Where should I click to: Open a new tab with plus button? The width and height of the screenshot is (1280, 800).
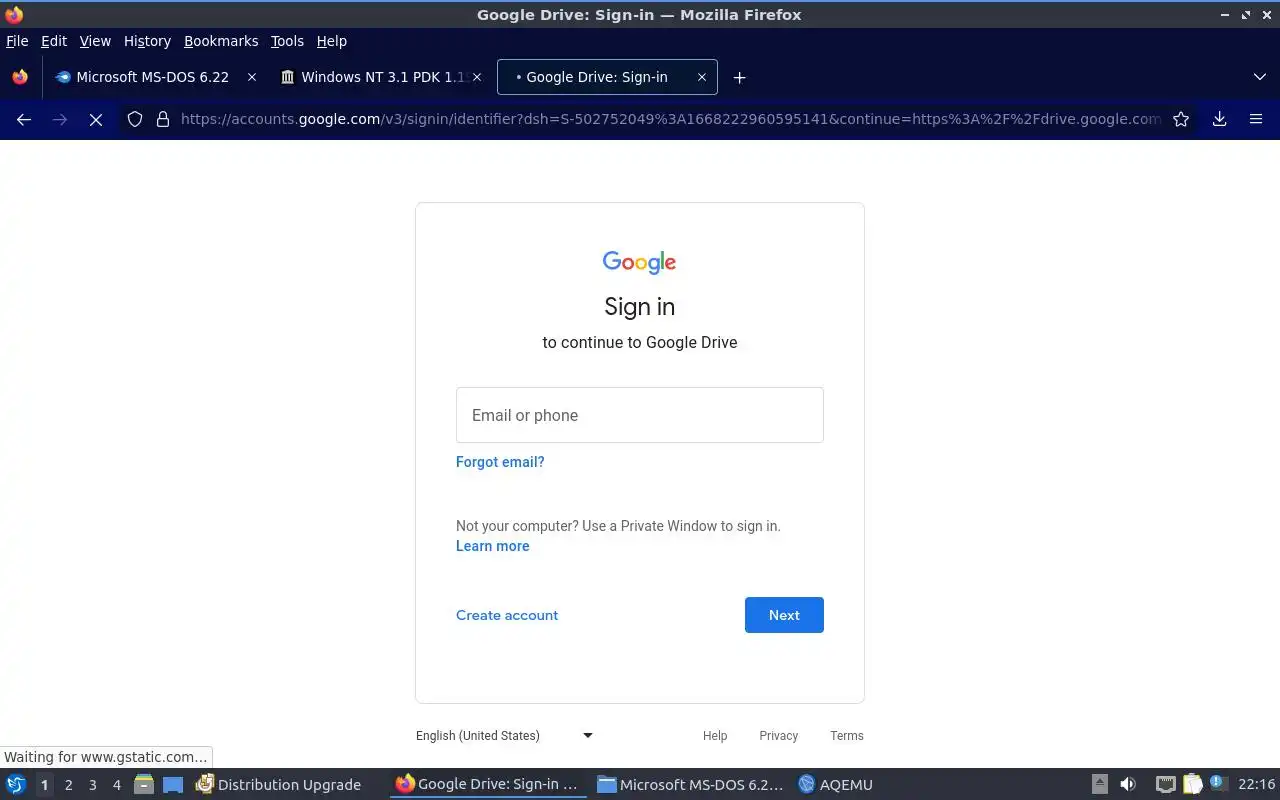click(x=739, y=77)
